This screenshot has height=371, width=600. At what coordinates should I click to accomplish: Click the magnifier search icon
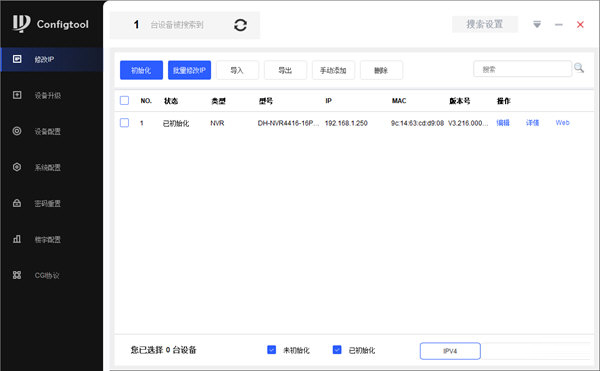tap(579, 68)
